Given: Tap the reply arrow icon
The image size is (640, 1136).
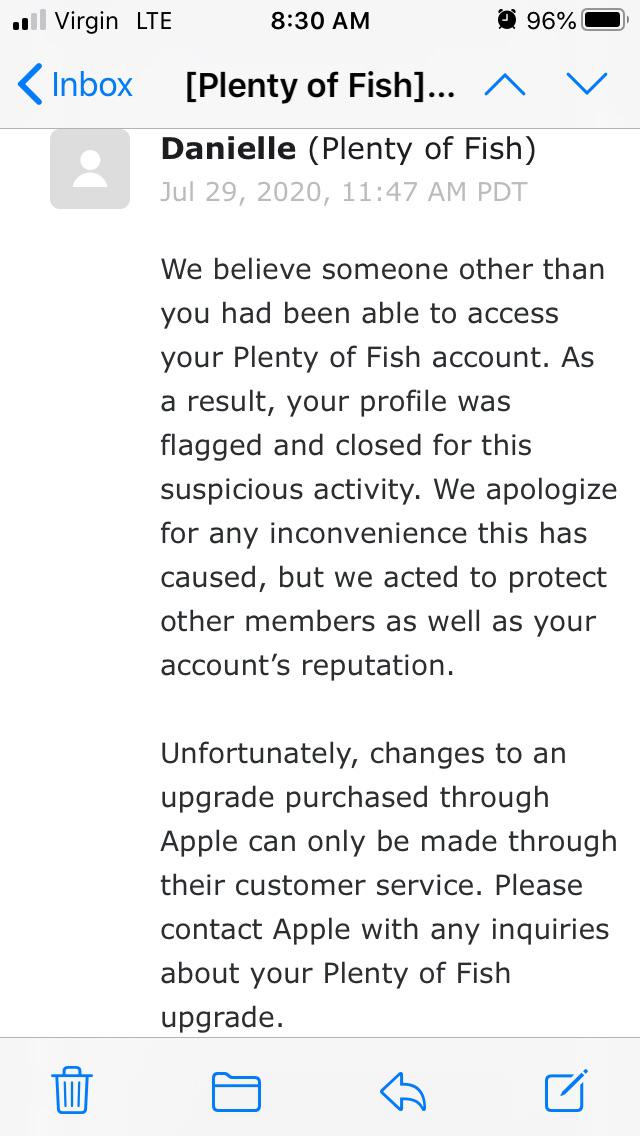Looking at the screenshot, I should point(403,1090).
